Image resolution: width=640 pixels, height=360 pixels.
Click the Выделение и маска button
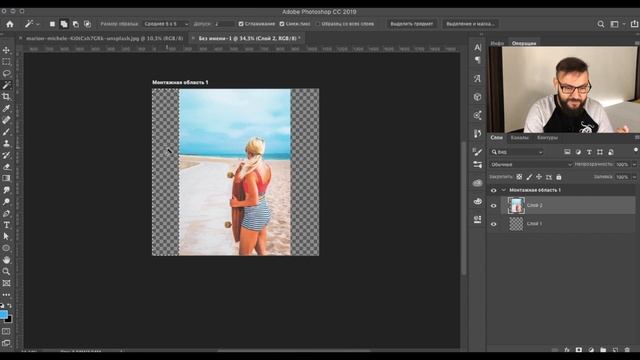point(470,24)
